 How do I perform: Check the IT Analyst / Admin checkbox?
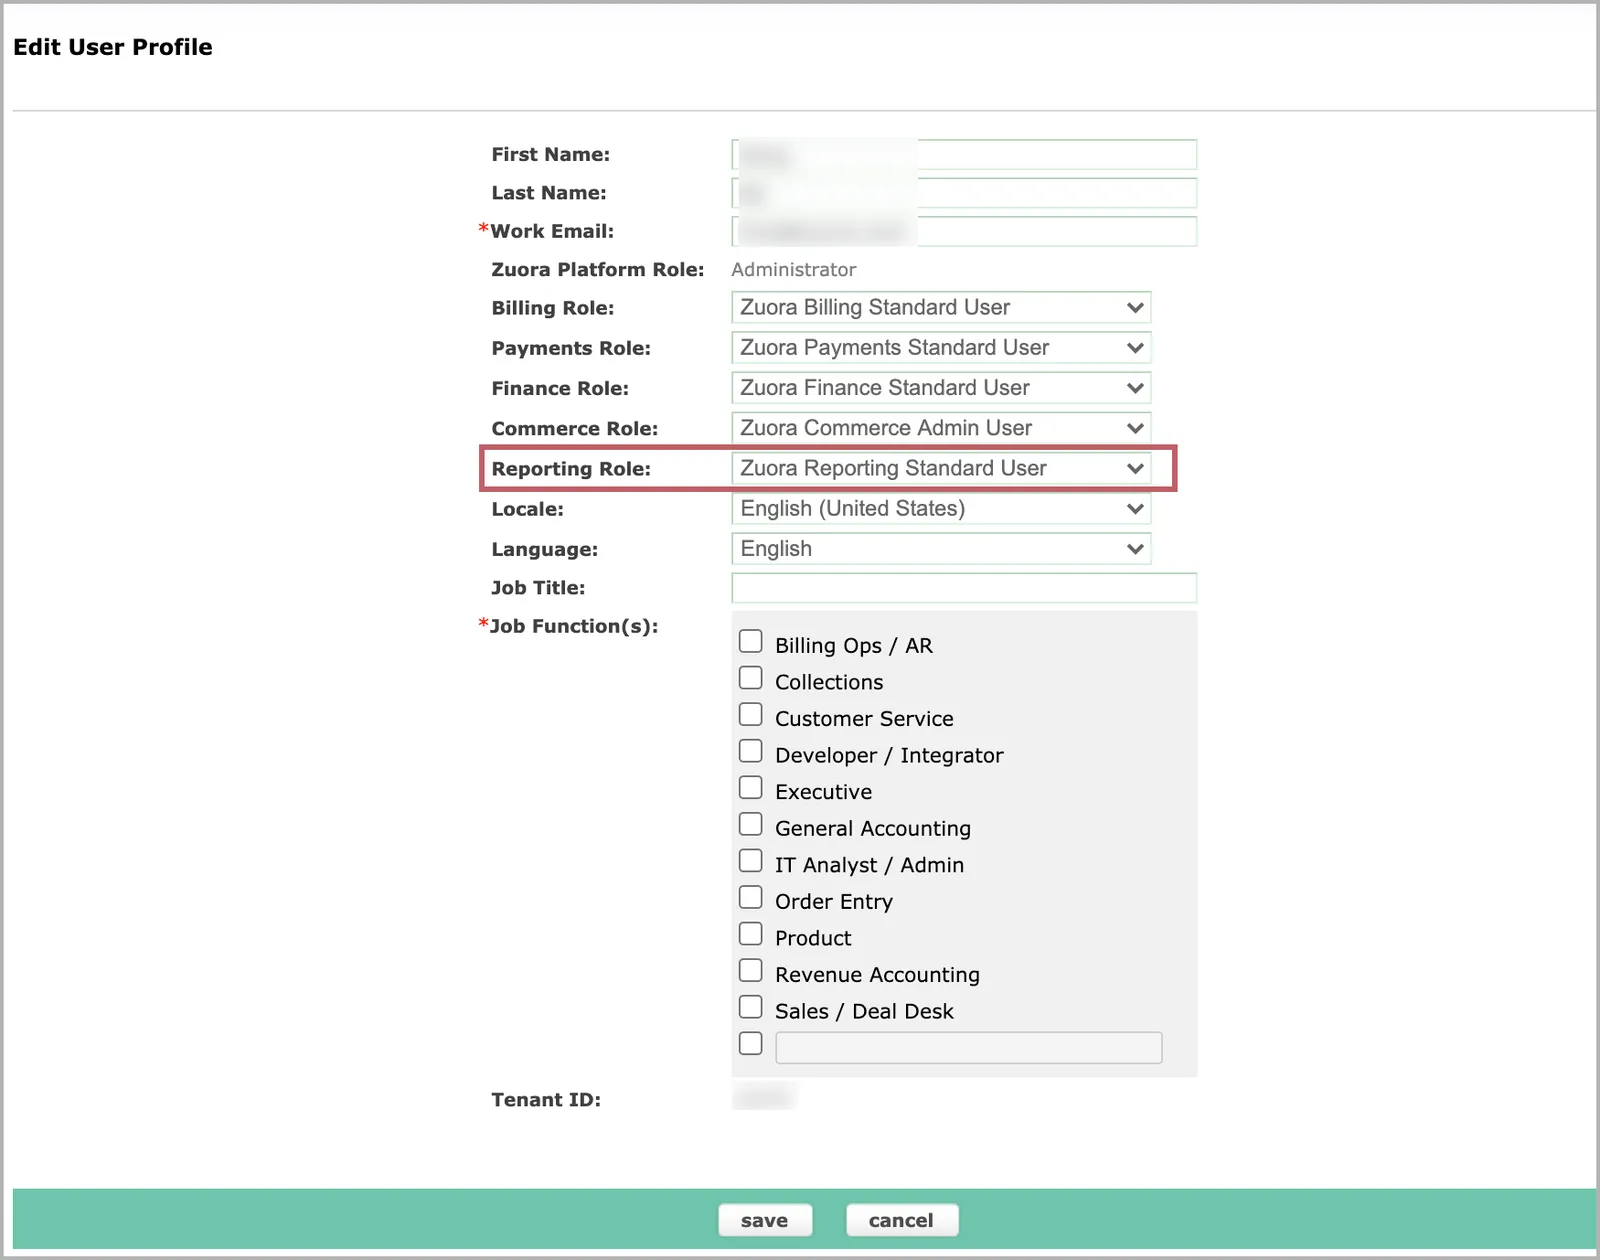[x=751, y=861]
